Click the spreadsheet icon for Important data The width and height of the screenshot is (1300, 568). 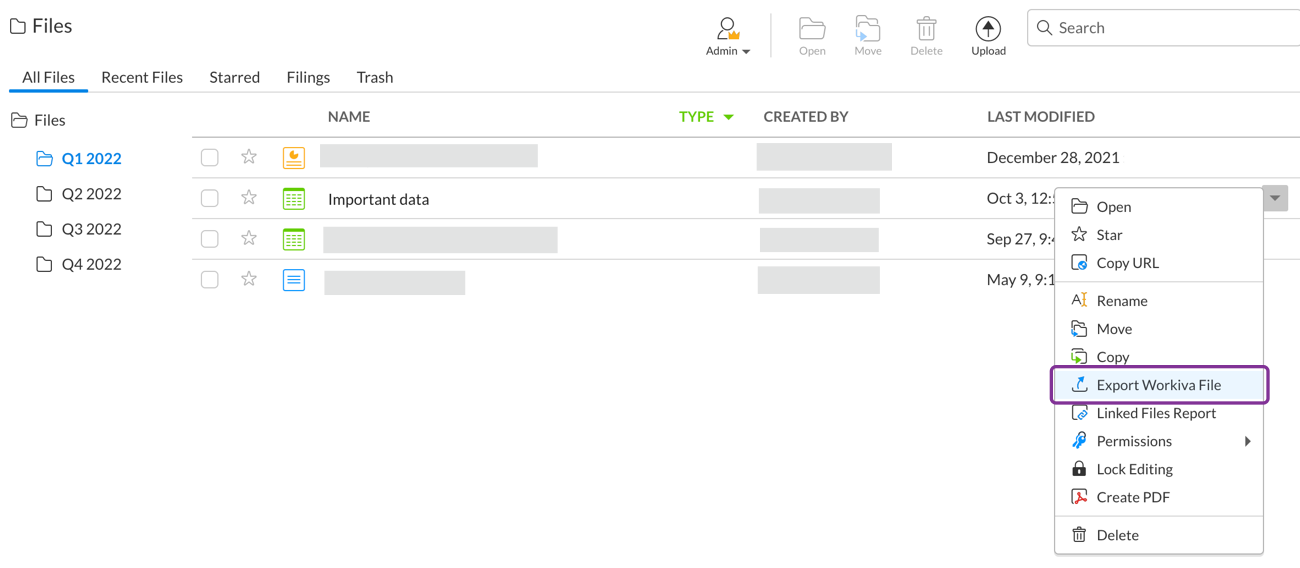coord(293,199)
